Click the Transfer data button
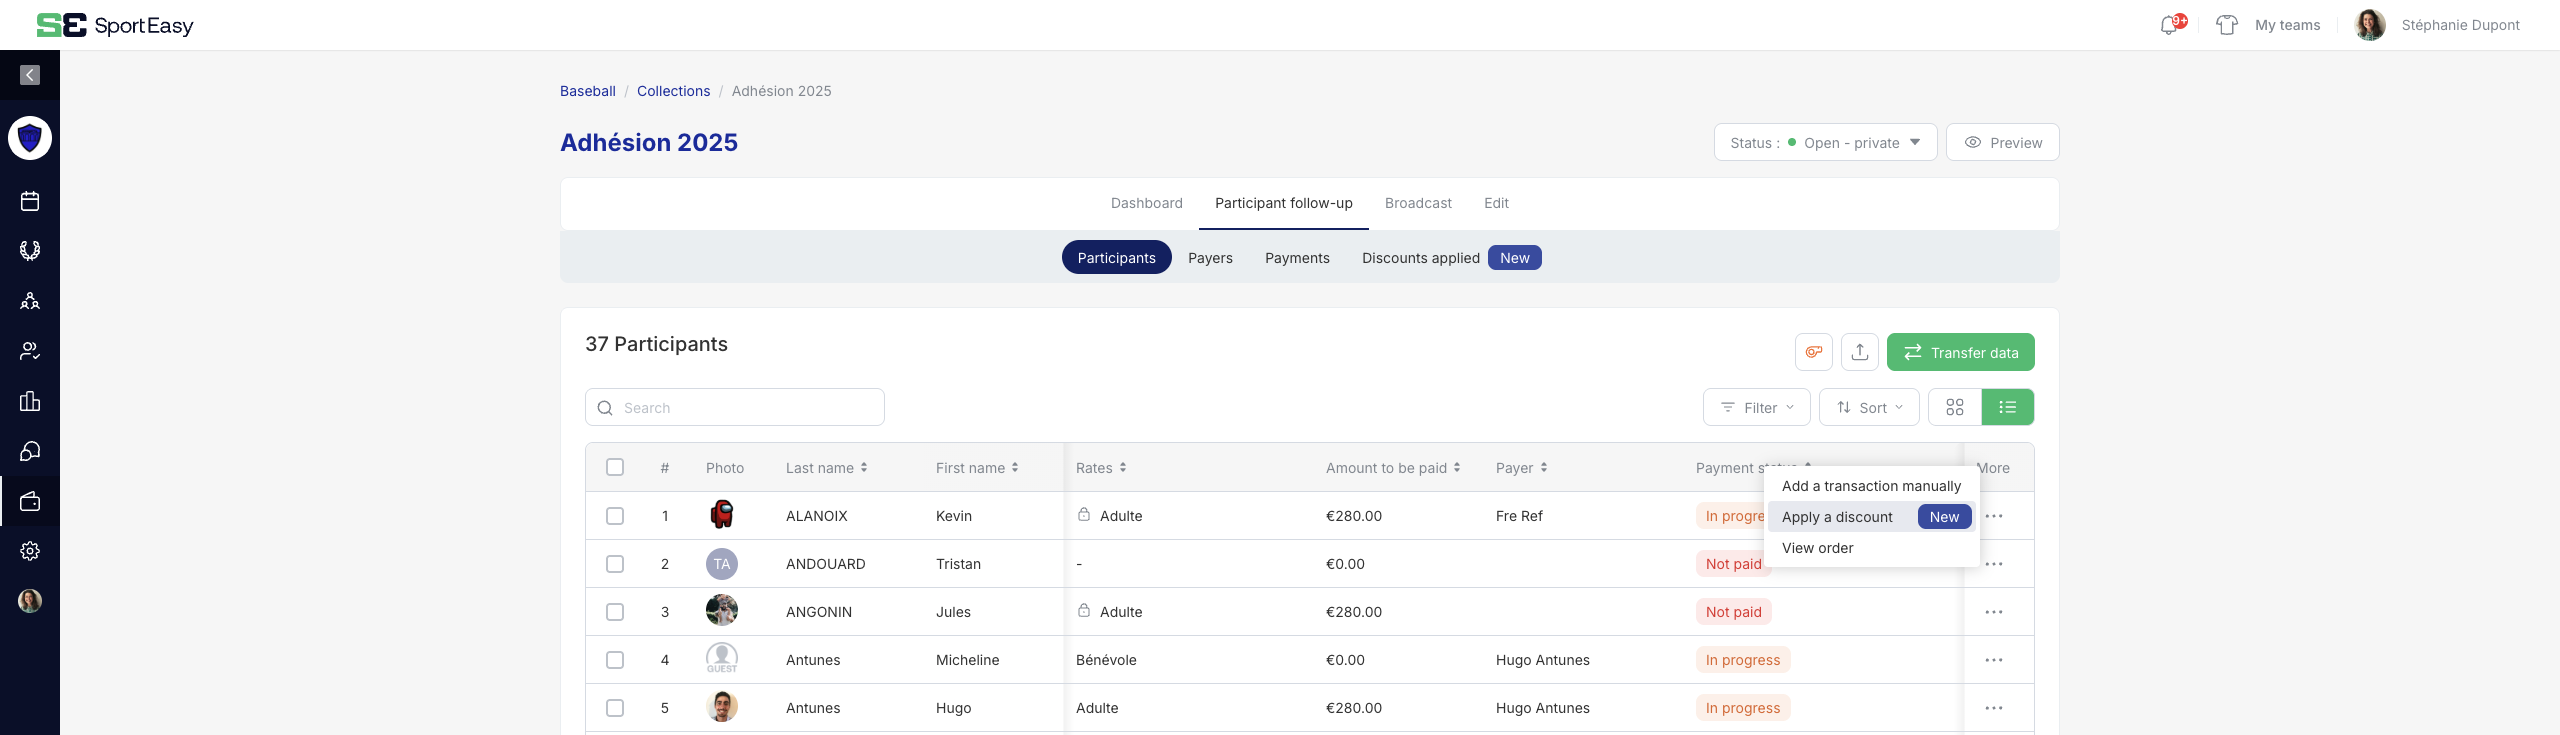Viewport: 2560px width, 735px height. pyautogui.click(x=1960, y=352)
